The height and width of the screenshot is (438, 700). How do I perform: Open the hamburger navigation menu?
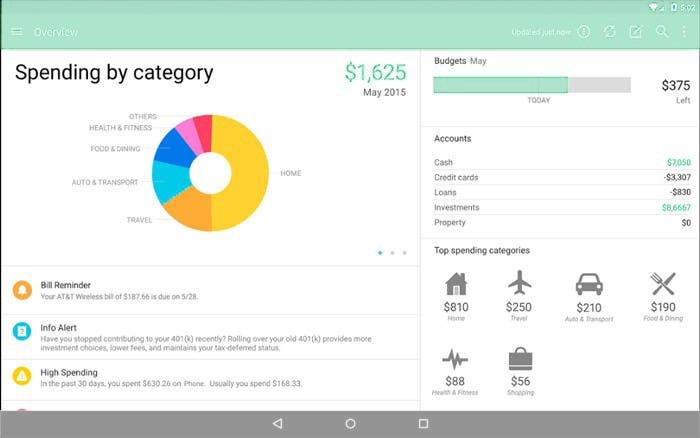(16, 32)
